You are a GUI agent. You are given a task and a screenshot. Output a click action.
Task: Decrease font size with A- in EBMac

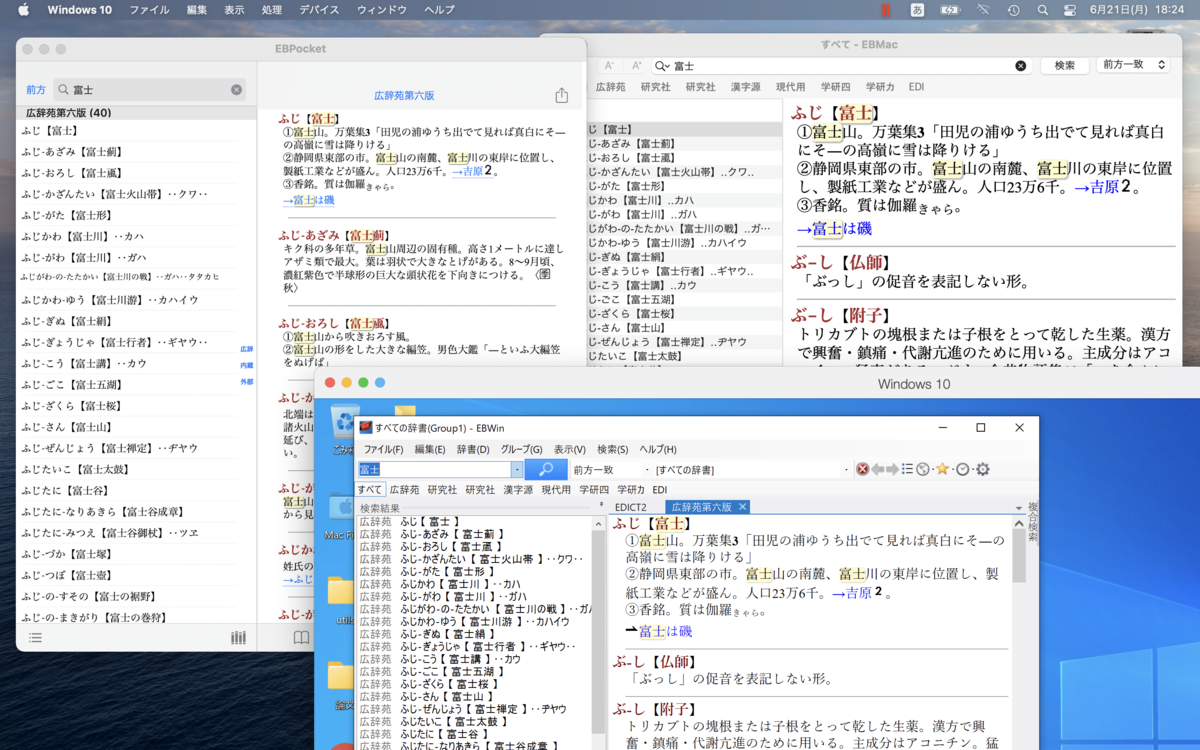point(609,65)
